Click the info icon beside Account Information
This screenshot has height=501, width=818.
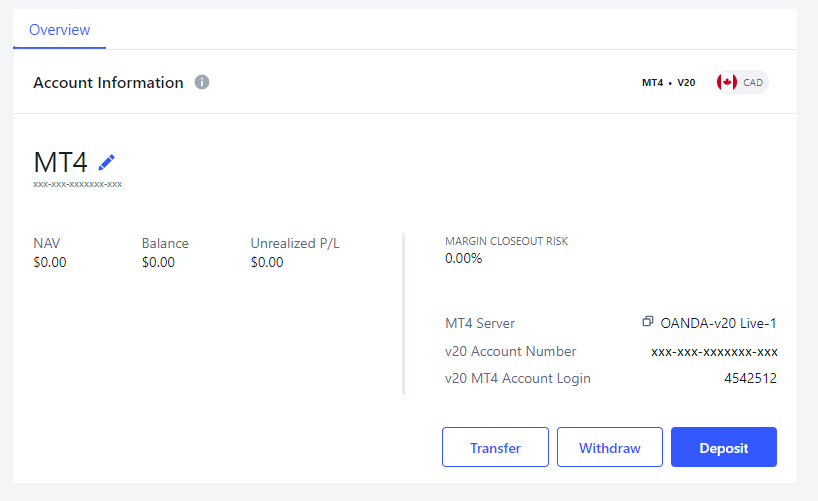(x=202, y=82)
